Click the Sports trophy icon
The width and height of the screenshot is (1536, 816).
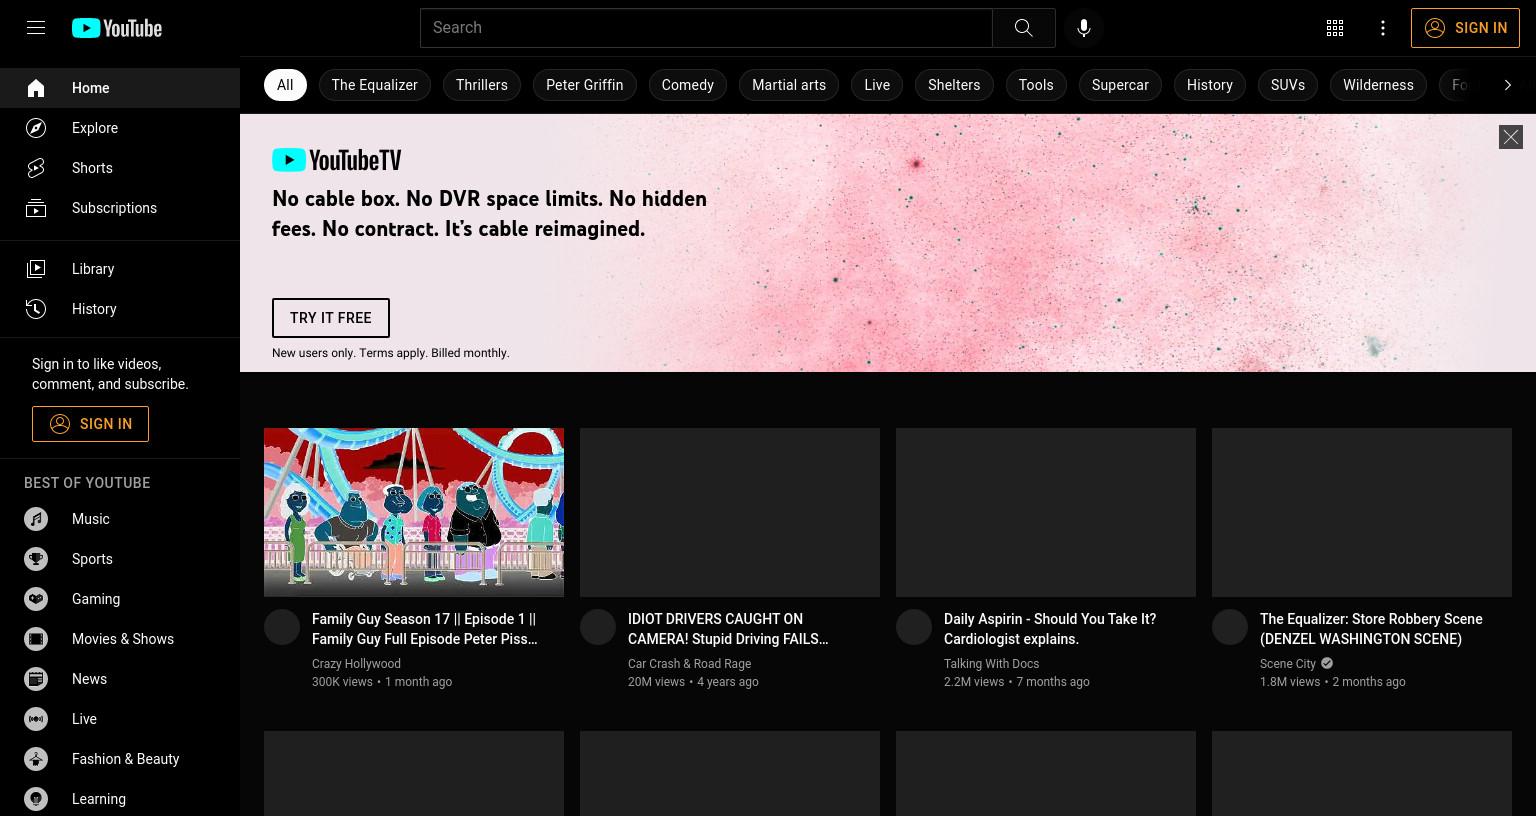coord(36,559)
